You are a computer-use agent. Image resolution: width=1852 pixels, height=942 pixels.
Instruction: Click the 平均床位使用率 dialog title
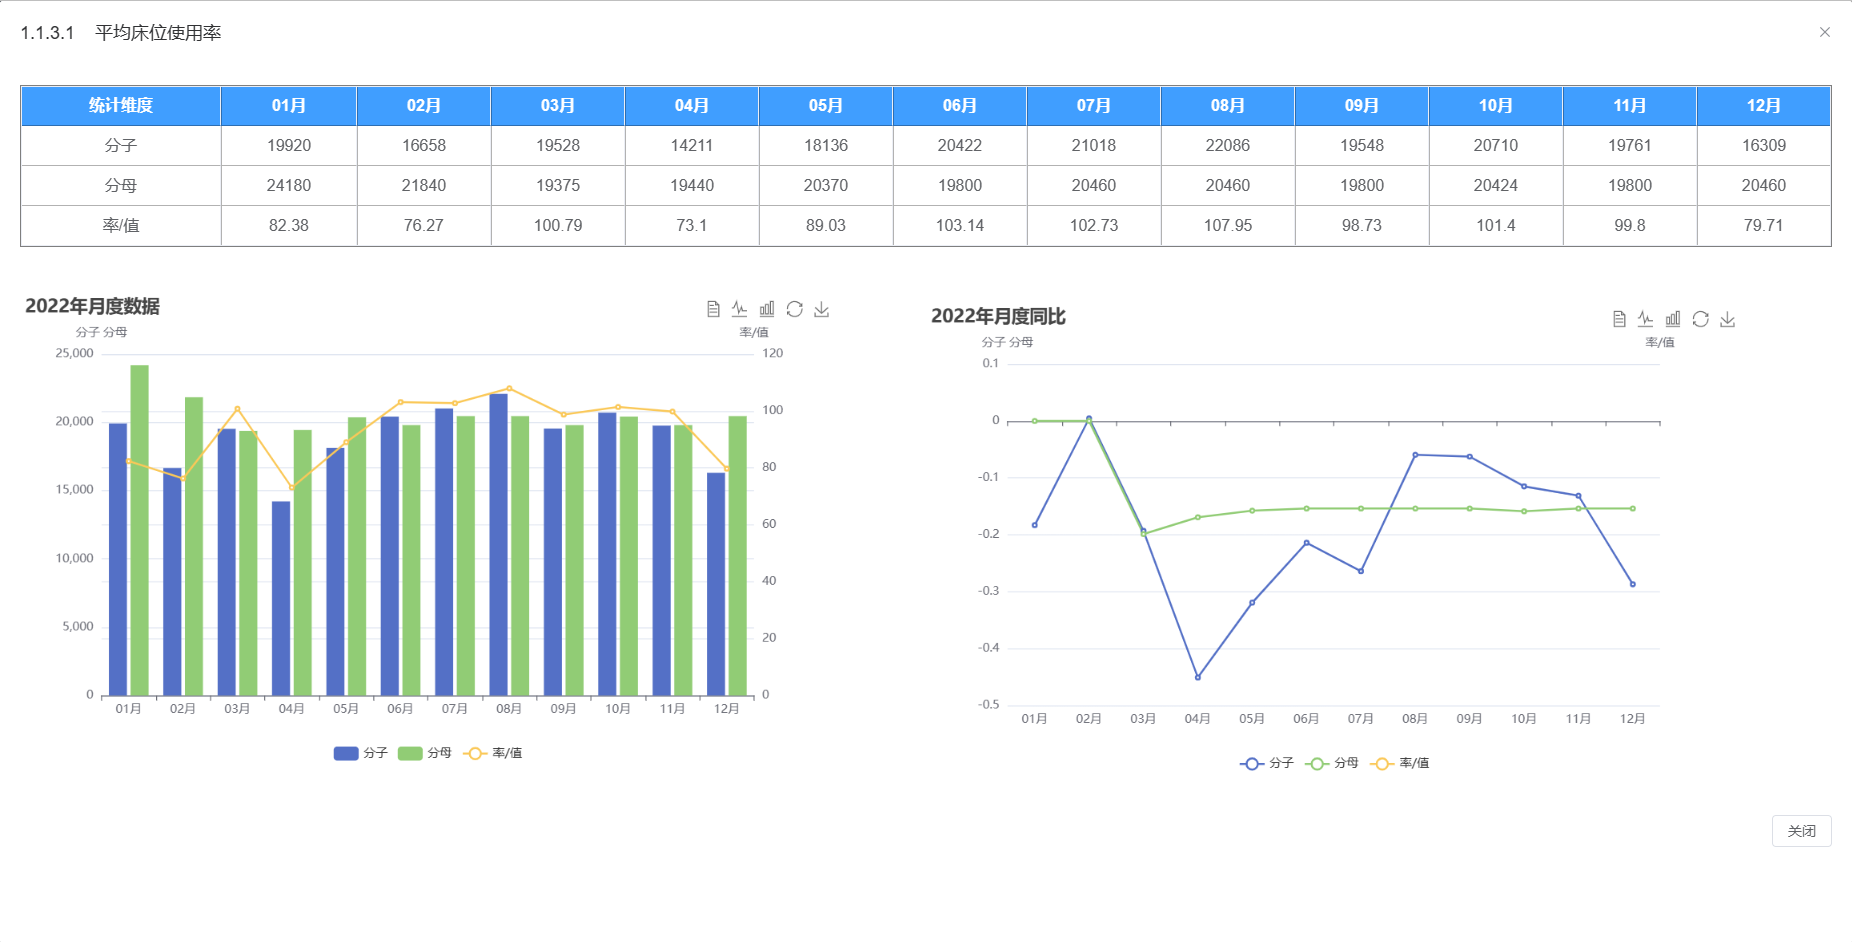tap(158, 33)
